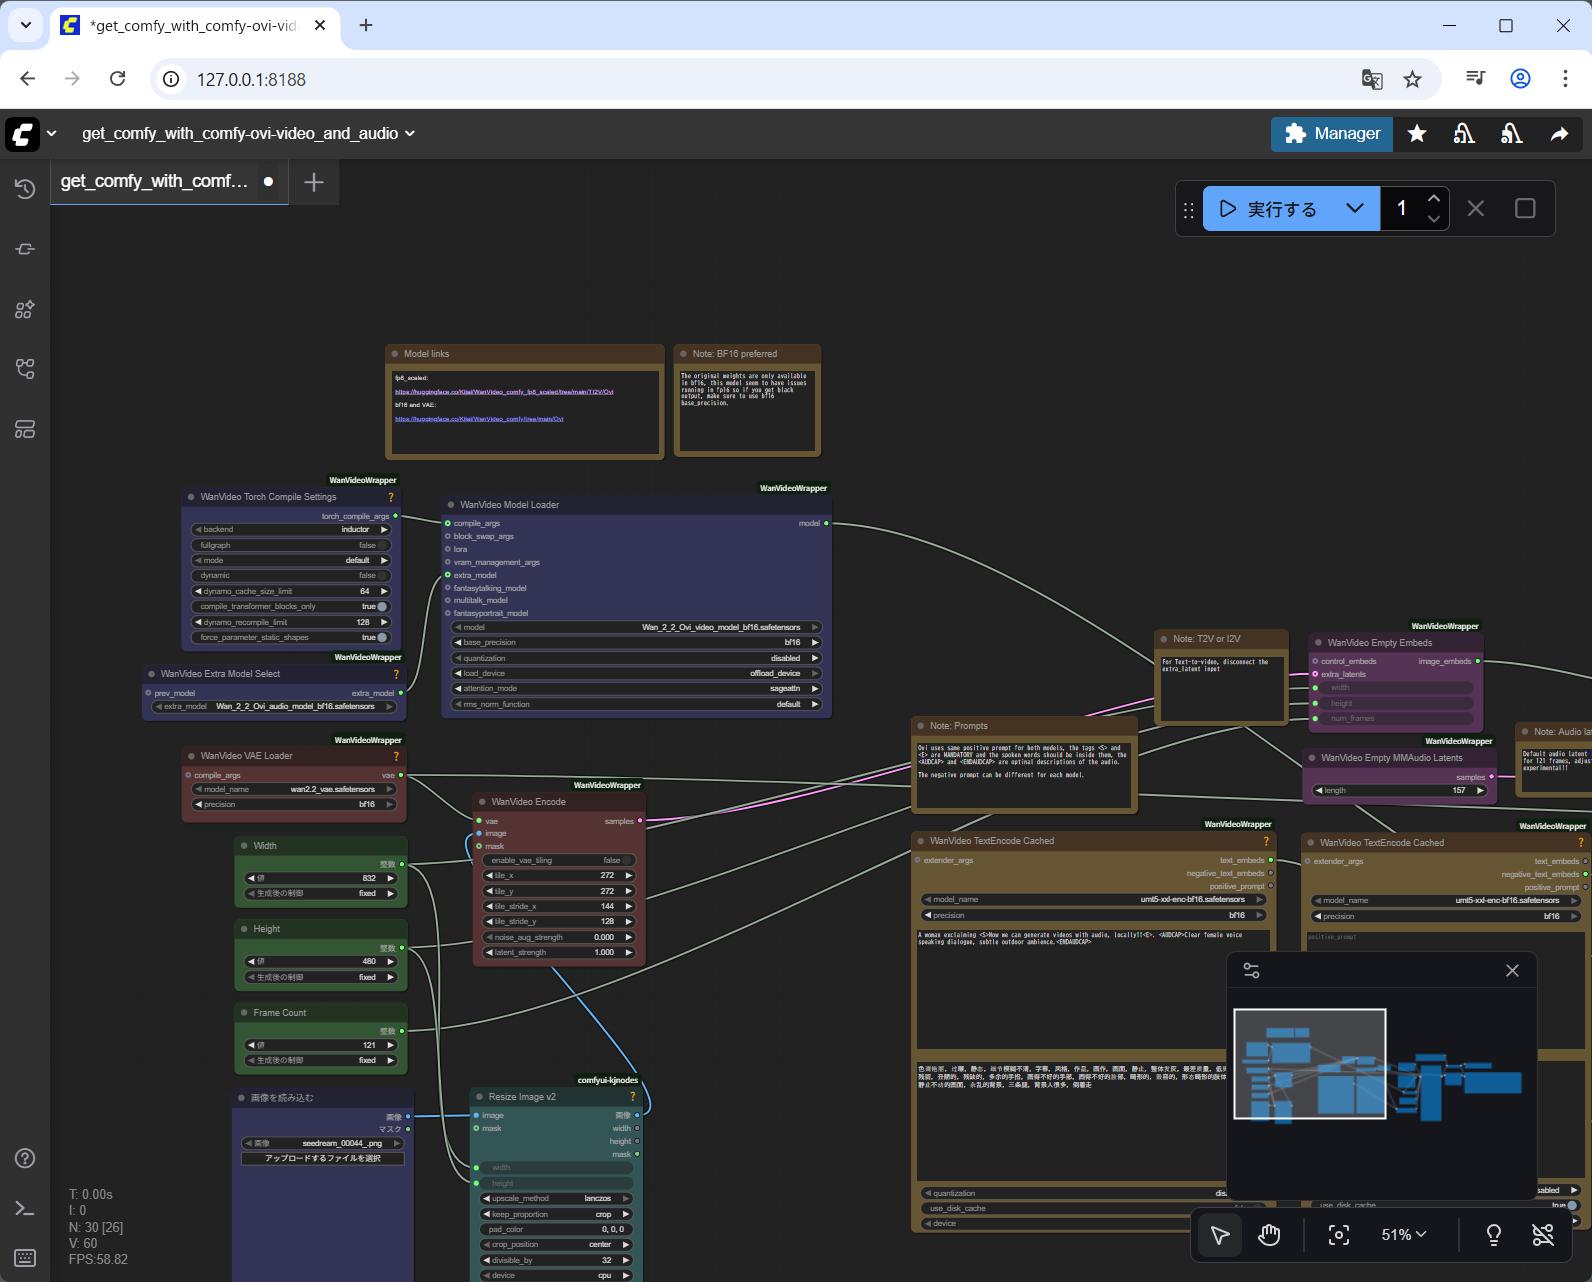This screenshot has height=1282, width=1592.
Task: Click the fit view icon
Action: click(1339, 1235)
